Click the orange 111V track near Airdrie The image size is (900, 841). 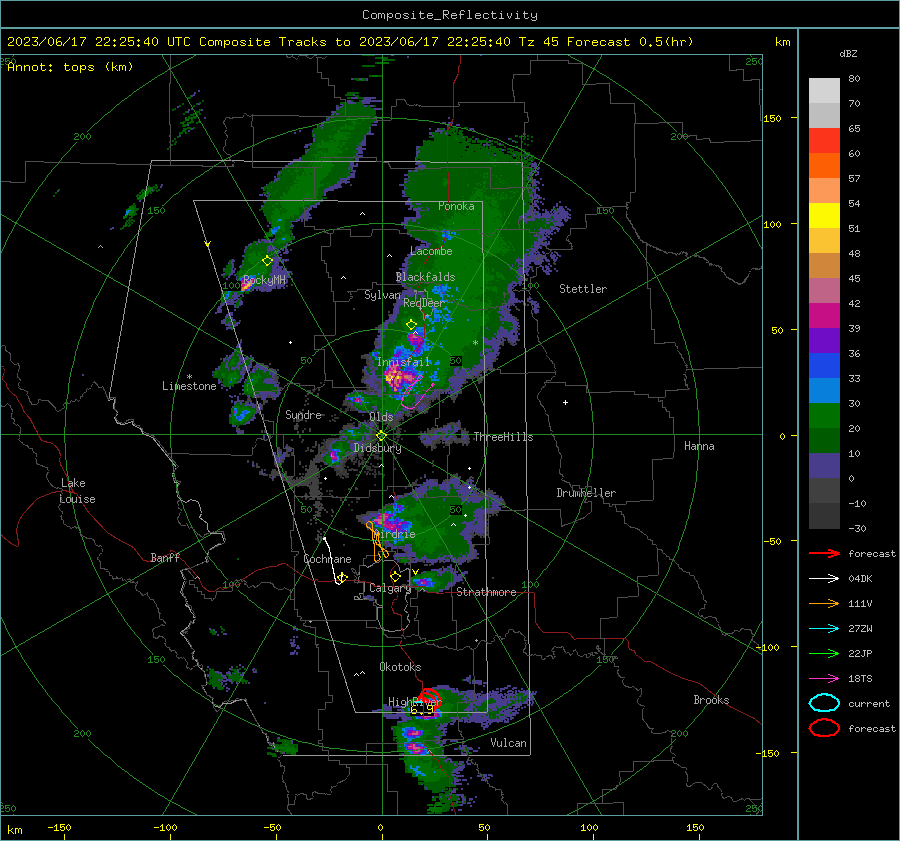tap(377, 542)
